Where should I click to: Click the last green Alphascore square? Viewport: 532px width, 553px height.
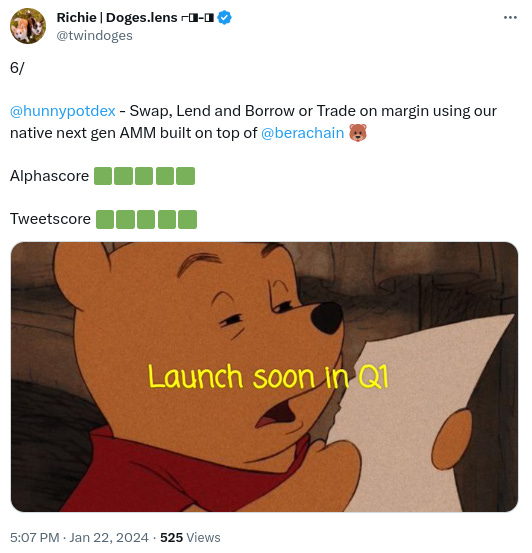click(186, 176)
